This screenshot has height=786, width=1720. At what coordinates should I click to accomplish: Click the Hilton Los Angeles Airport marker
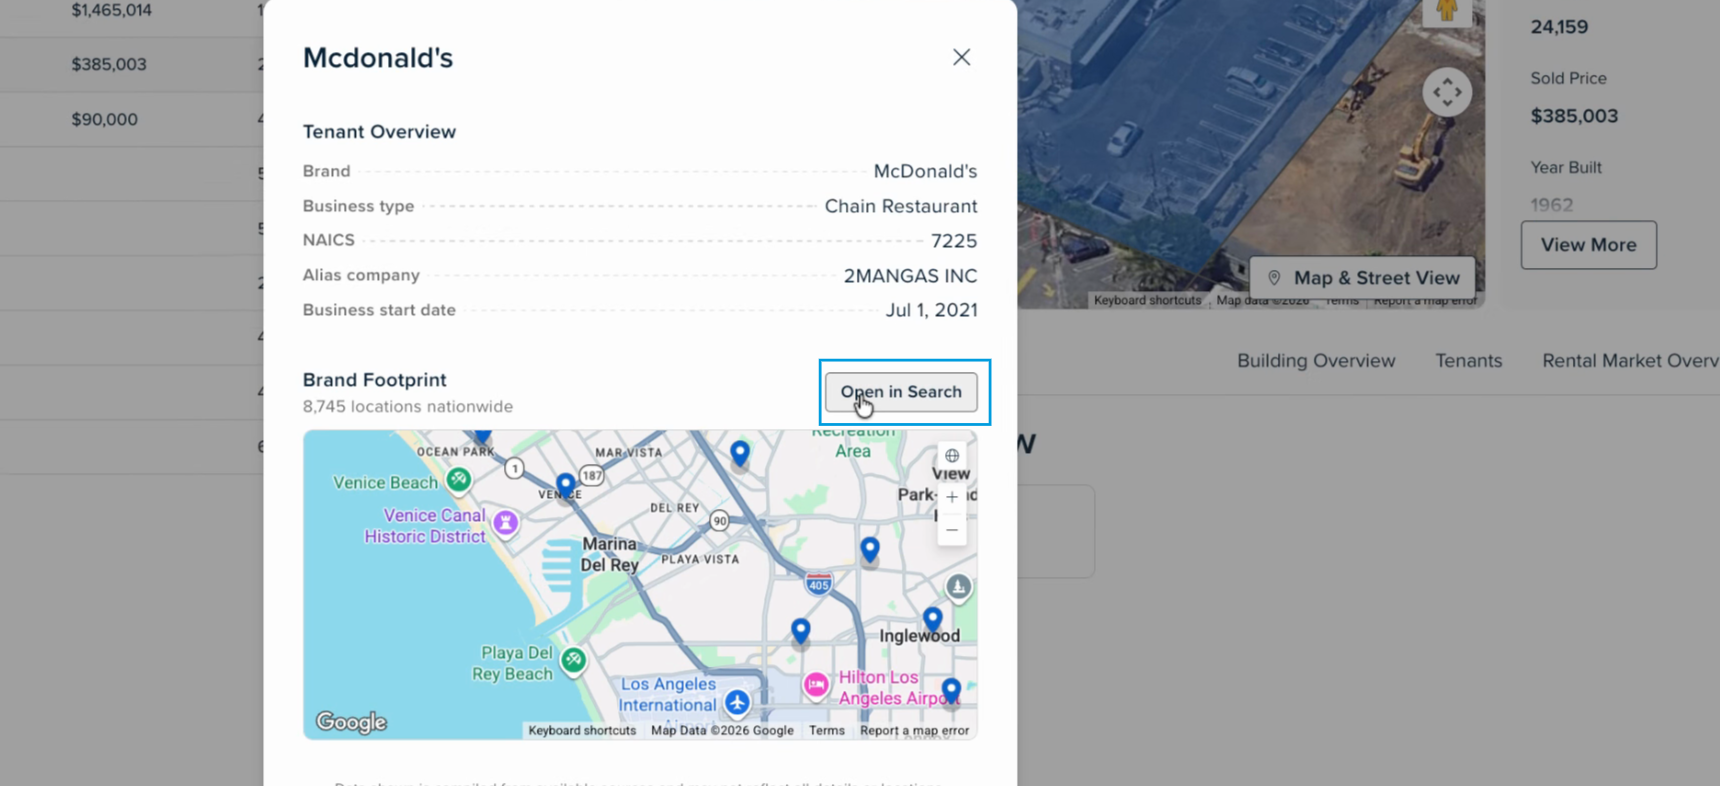click(x=816, y=684)
